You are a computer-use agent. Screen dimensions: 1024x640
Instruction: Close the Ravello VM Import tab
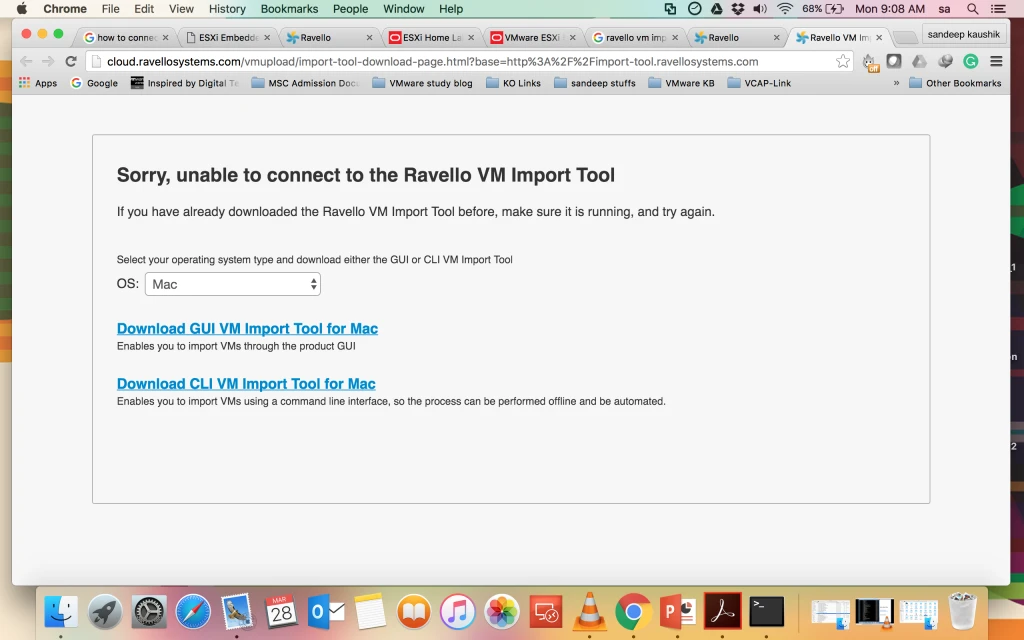[879, 38]
